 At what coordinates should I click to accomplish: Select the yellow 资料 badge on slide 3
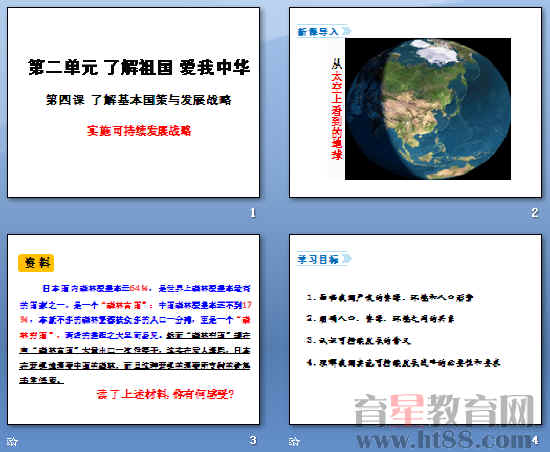(36, 263)
